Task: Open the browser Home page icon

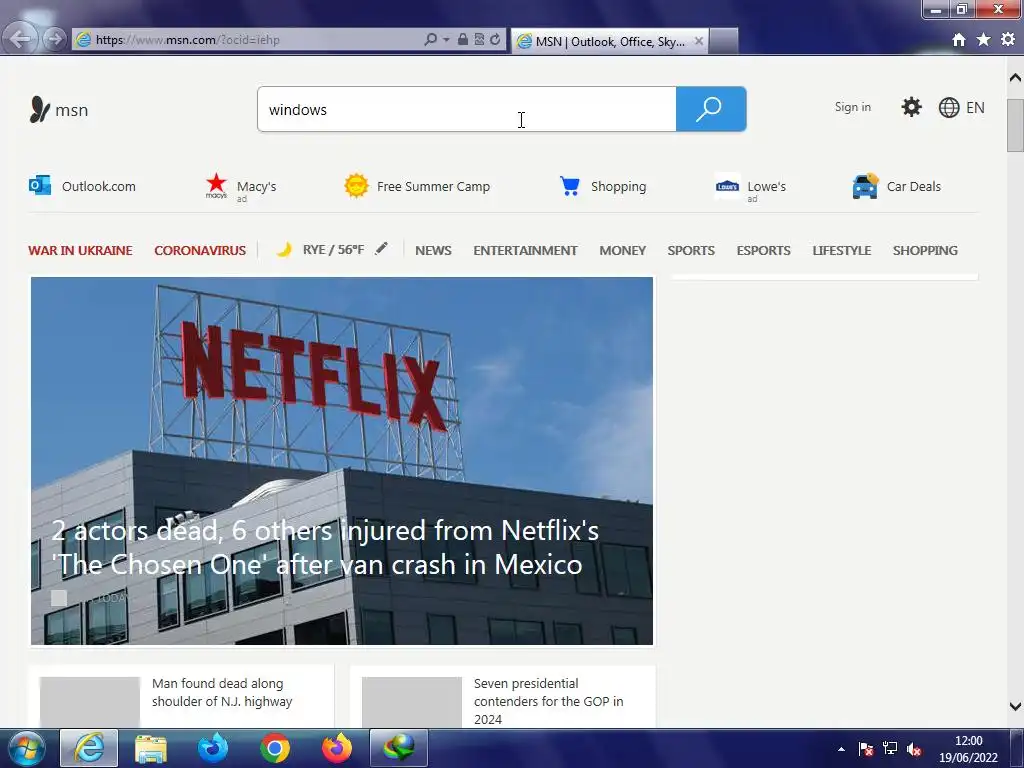Action: coord(959,40)
